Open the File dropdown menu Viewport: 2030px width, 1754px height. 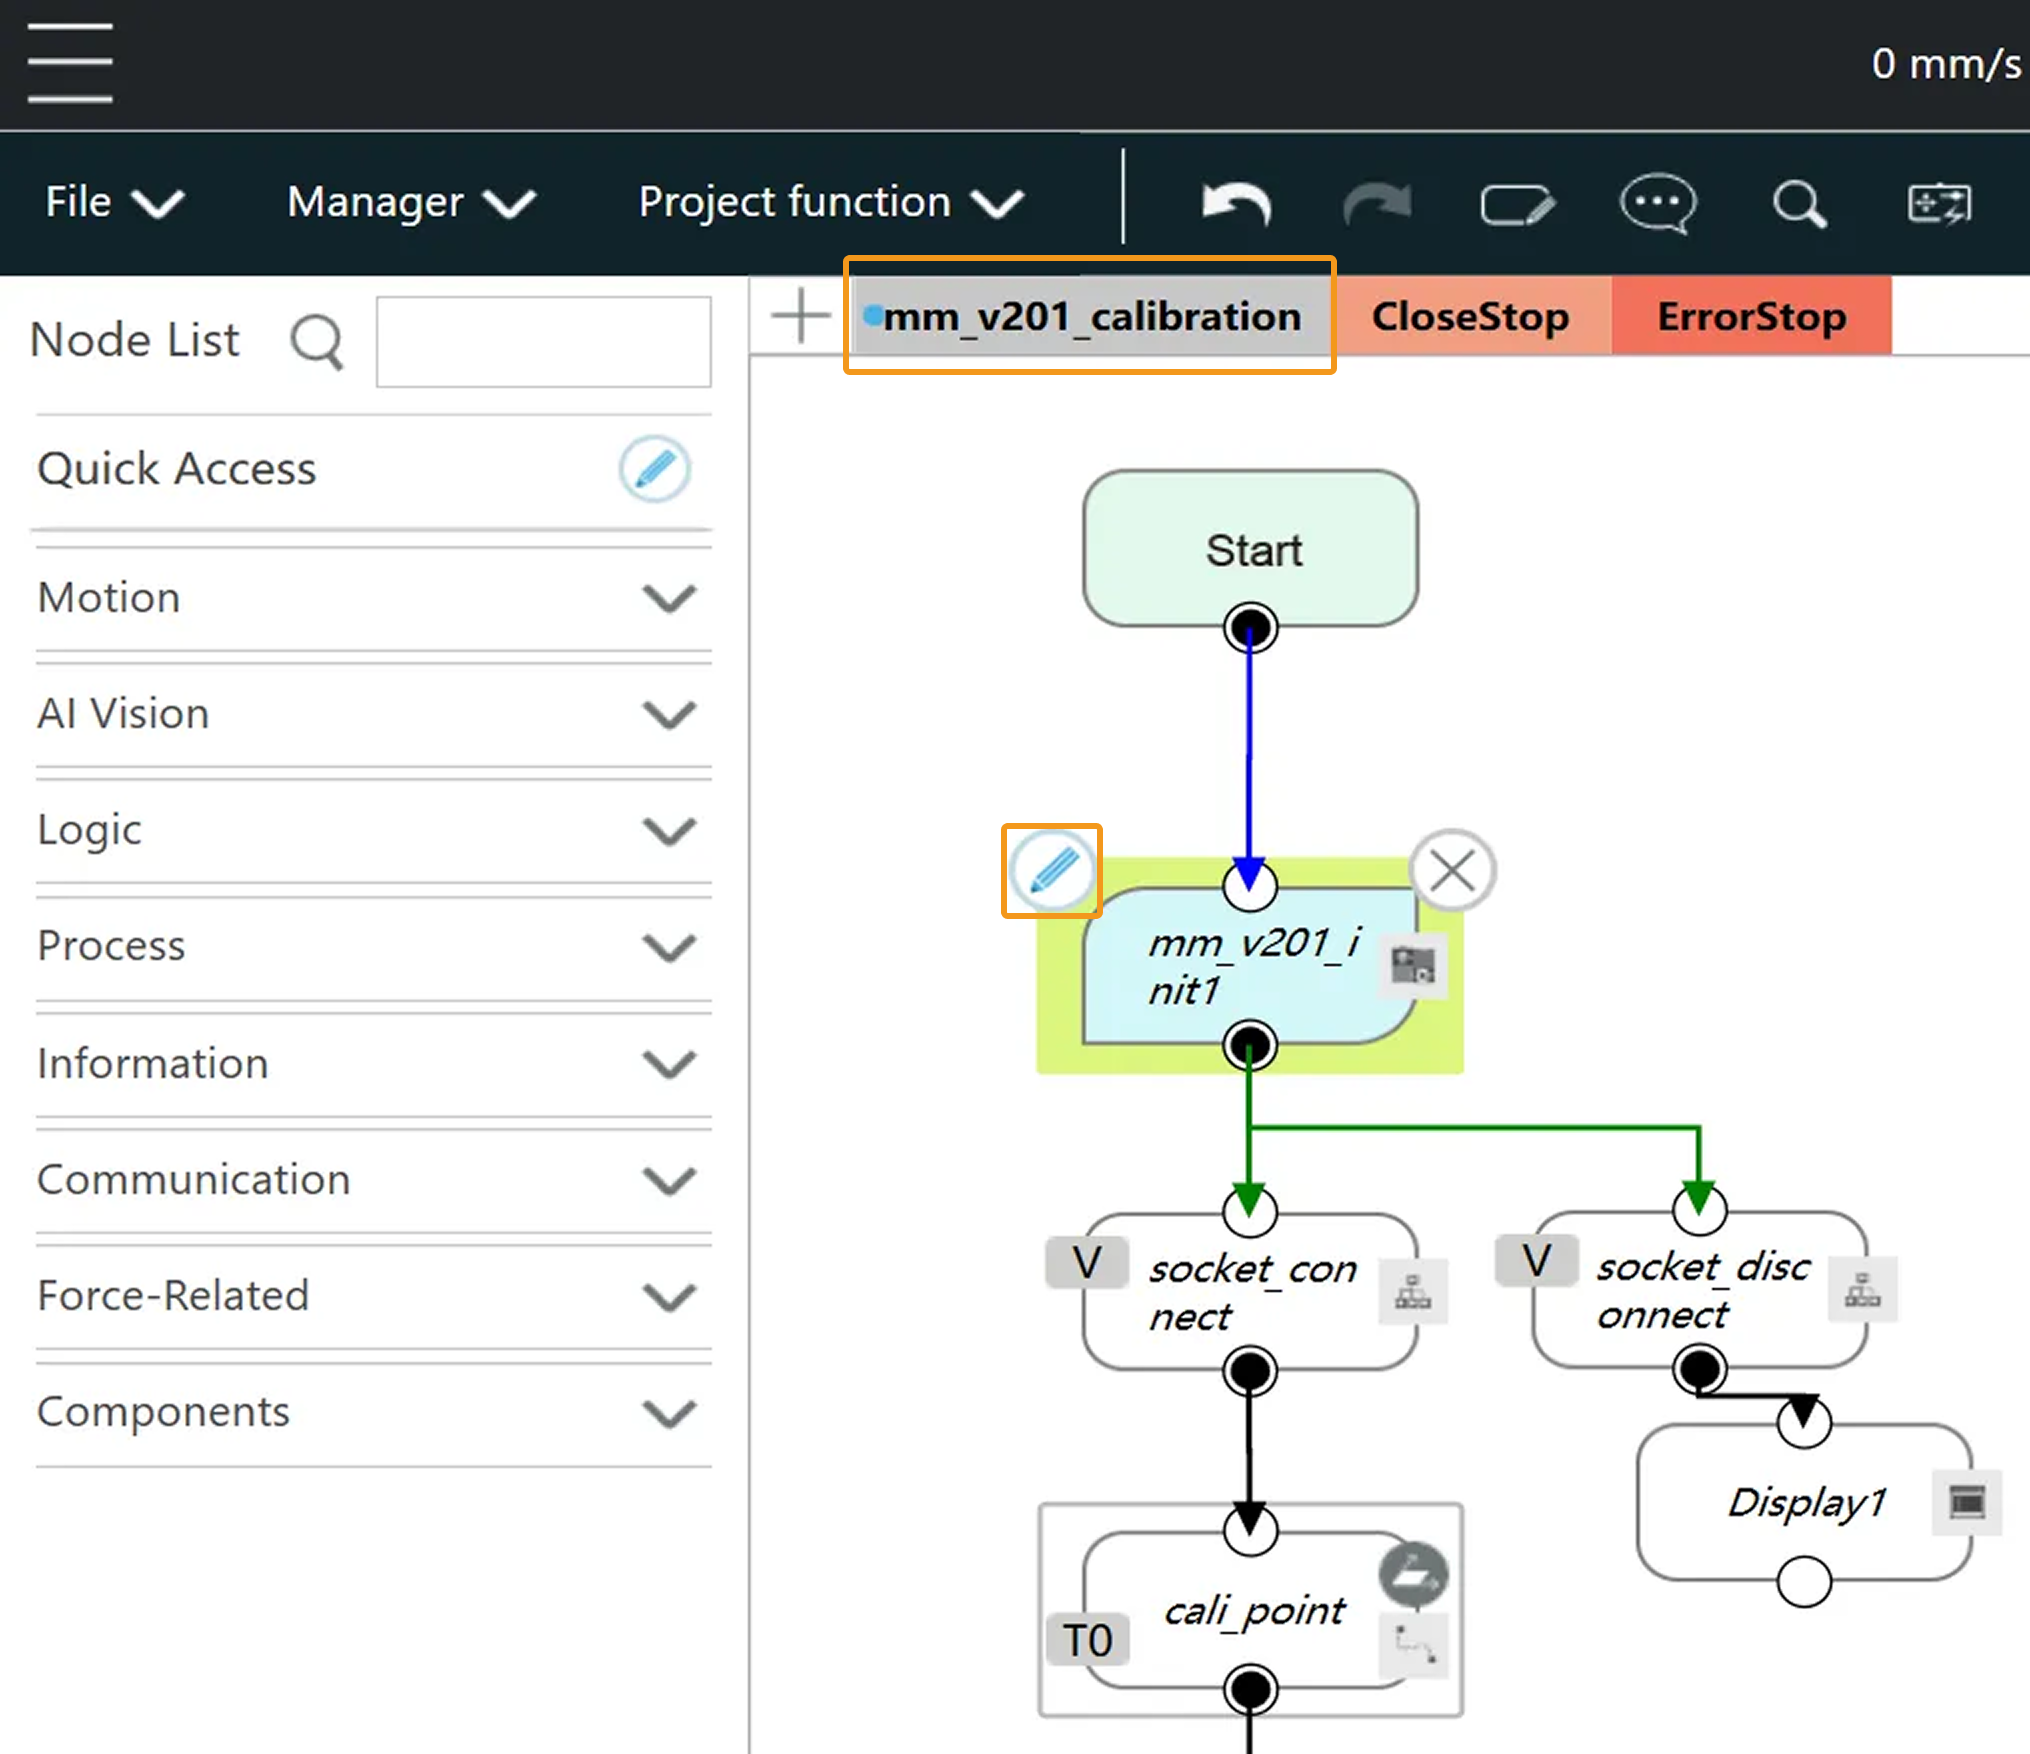click(113, 203)
